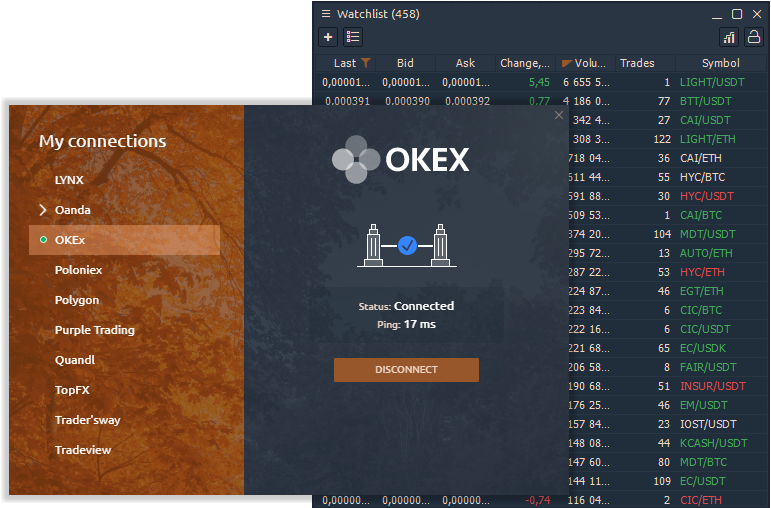Toggle the Watchlist lock icon
The height and width of the screenshot is (508, 771).
[753, 37]
